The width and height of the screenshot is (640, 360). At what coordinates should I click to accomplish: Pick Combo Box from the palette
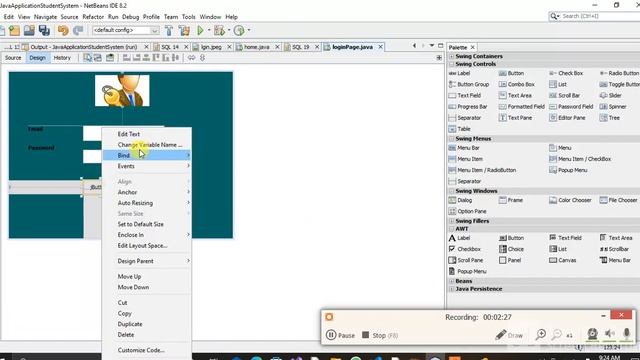click(517, 84)
